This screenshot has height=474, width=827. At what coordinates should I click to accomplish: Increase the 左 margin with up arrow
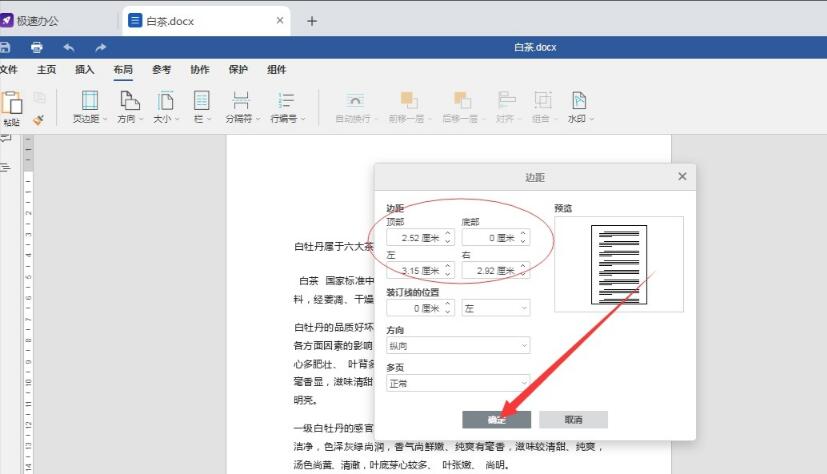coord(448,266)
